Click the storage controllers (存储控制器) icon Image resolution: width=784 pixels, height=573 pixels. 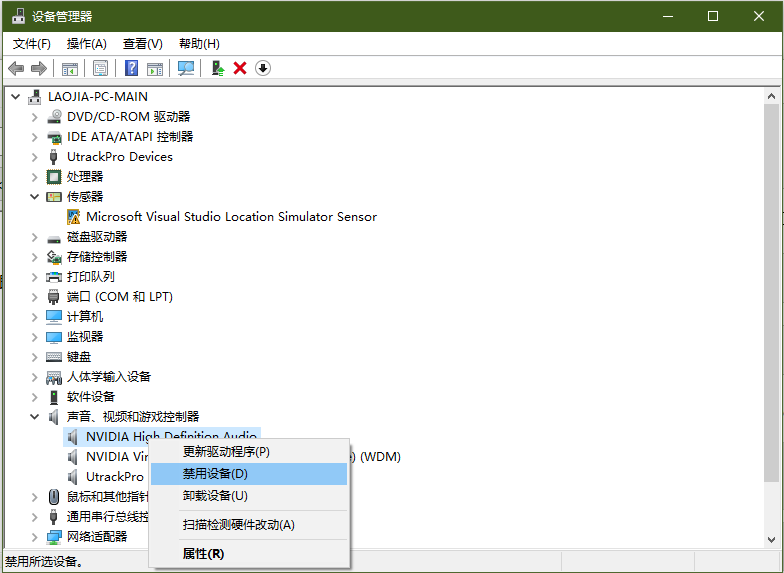pyautogui.click(x=54, y=256)
